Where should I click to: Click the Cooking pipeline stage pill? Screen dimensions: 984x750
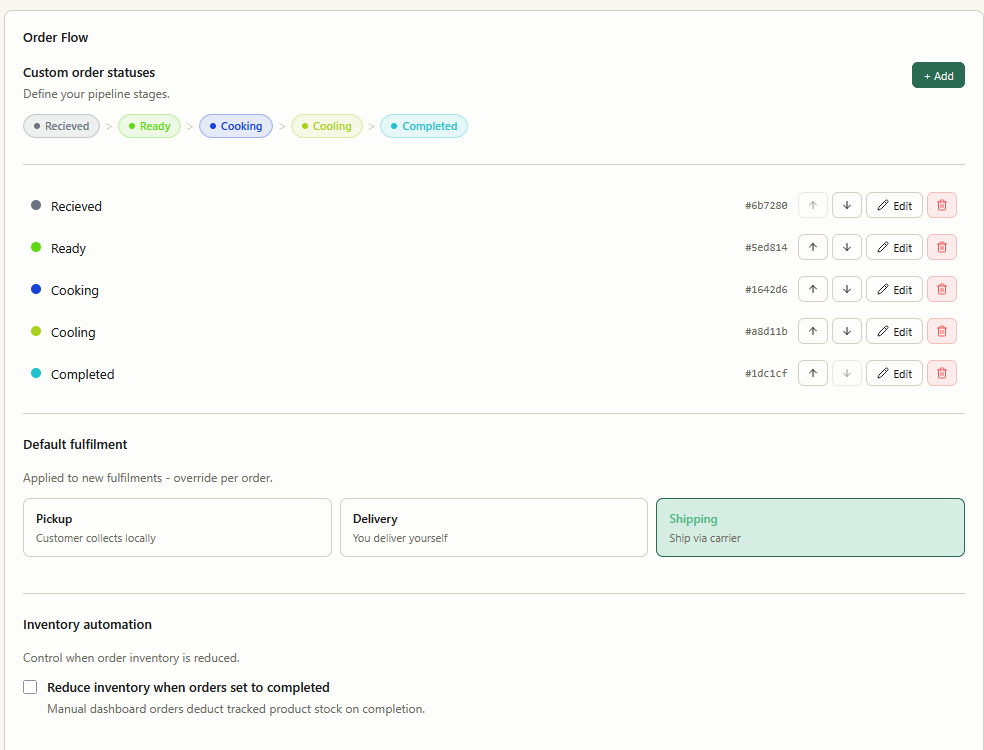tap(236, 126)
